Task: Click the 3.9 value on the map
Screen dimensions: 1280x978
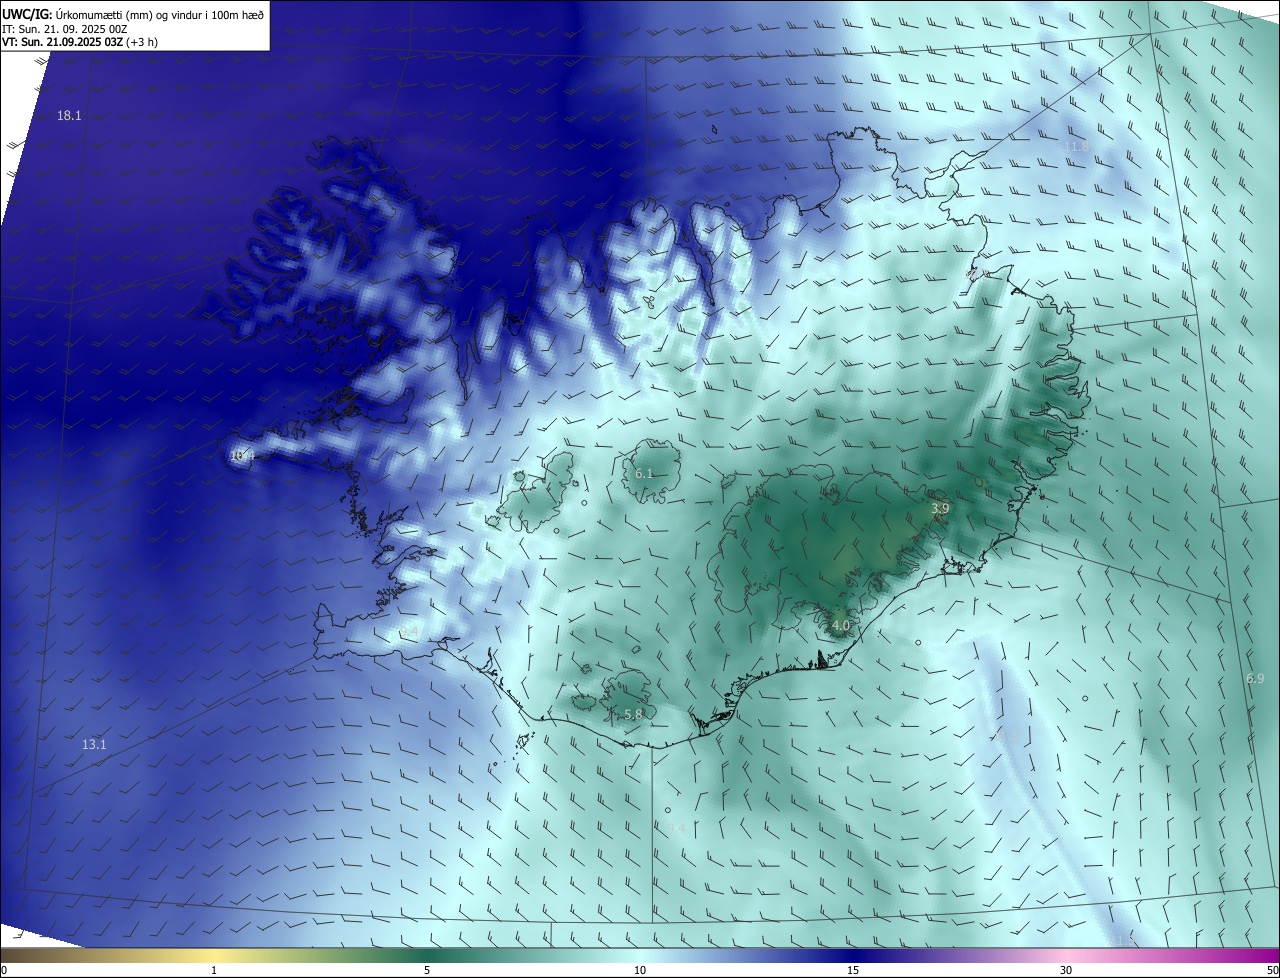Action: click(x=940, y=509)
